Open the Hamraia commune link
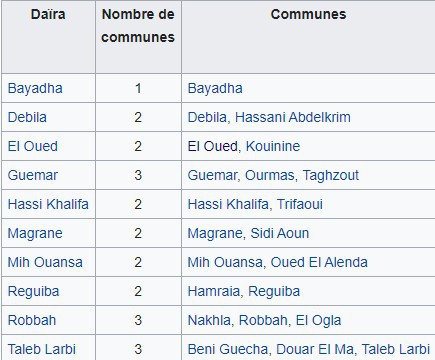 (x=214, y=291)
